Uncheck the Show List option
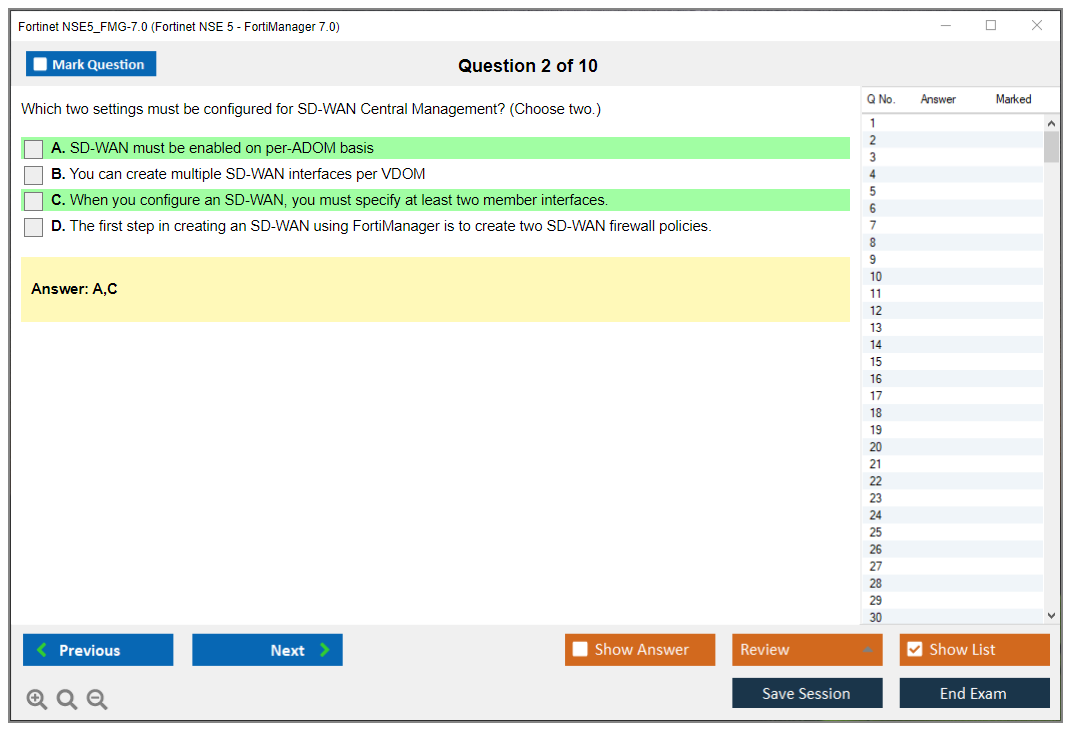The image size is (1075, 735). 914,650
